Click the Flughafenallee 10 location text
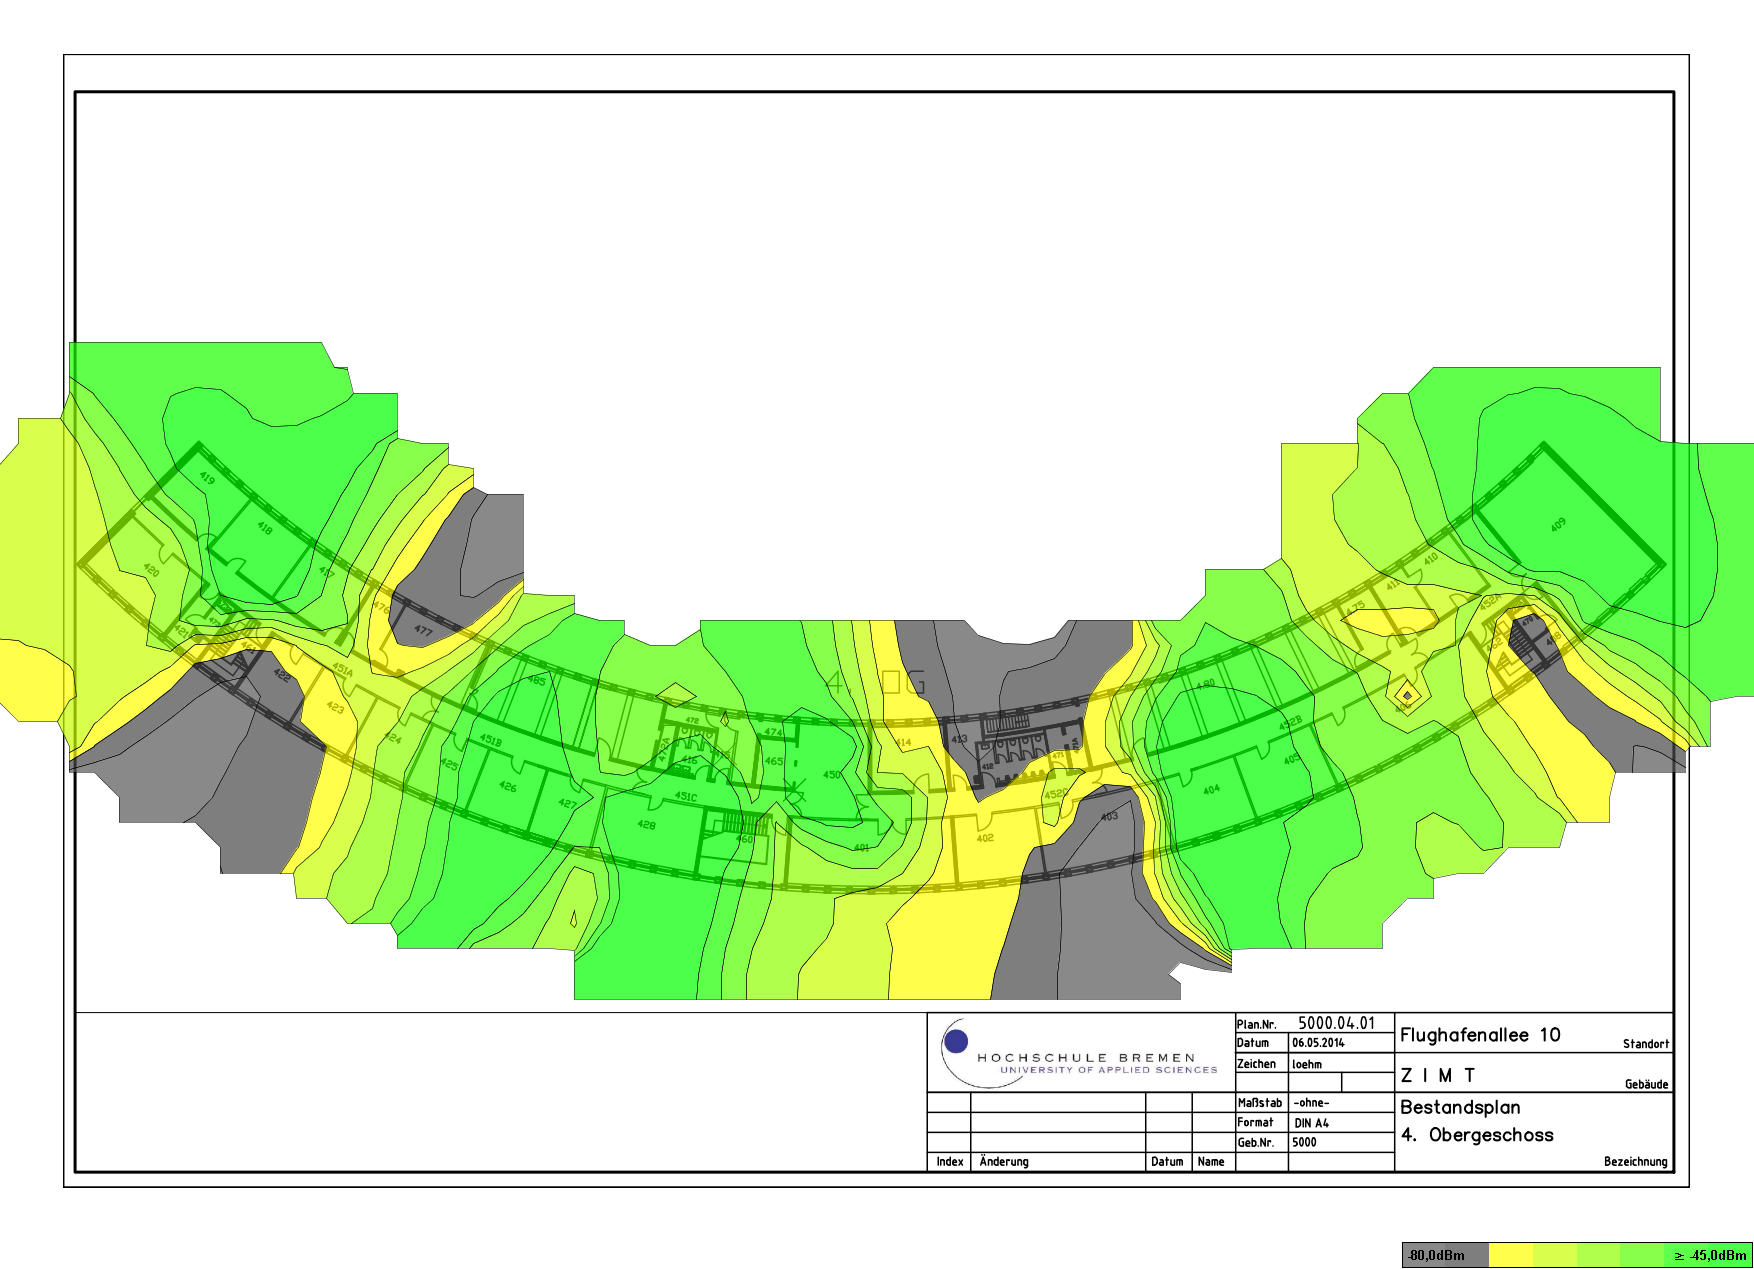1754x1269 pixels. pos(1480,1035)
